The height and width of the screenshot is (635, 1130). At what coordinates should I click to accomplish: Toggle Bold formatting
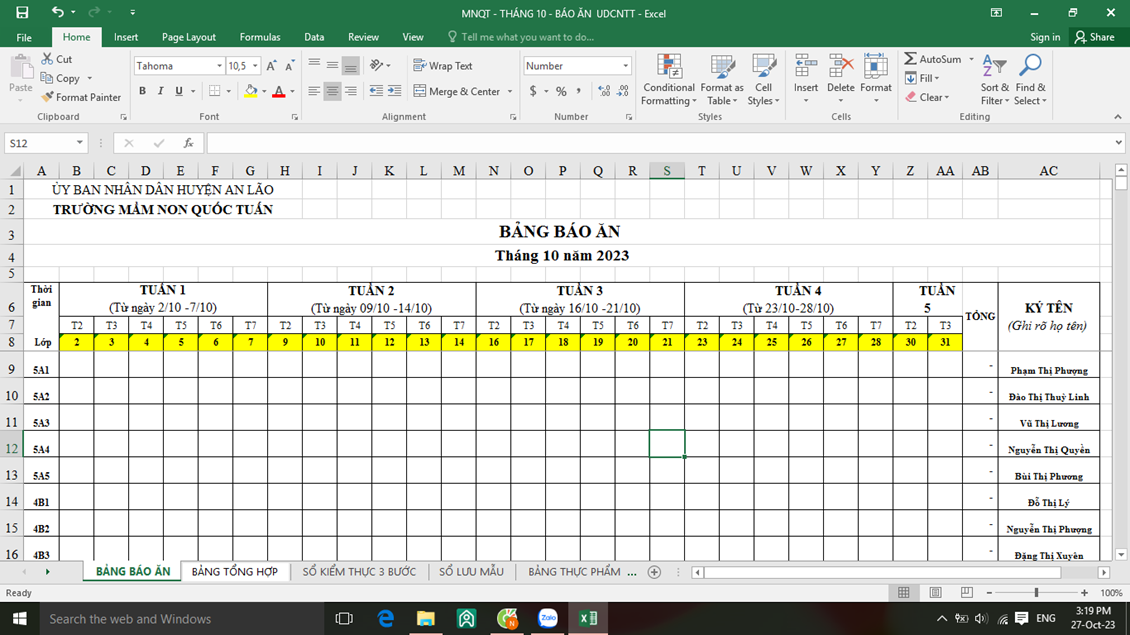pyautogui.click(x=142, y=91)
